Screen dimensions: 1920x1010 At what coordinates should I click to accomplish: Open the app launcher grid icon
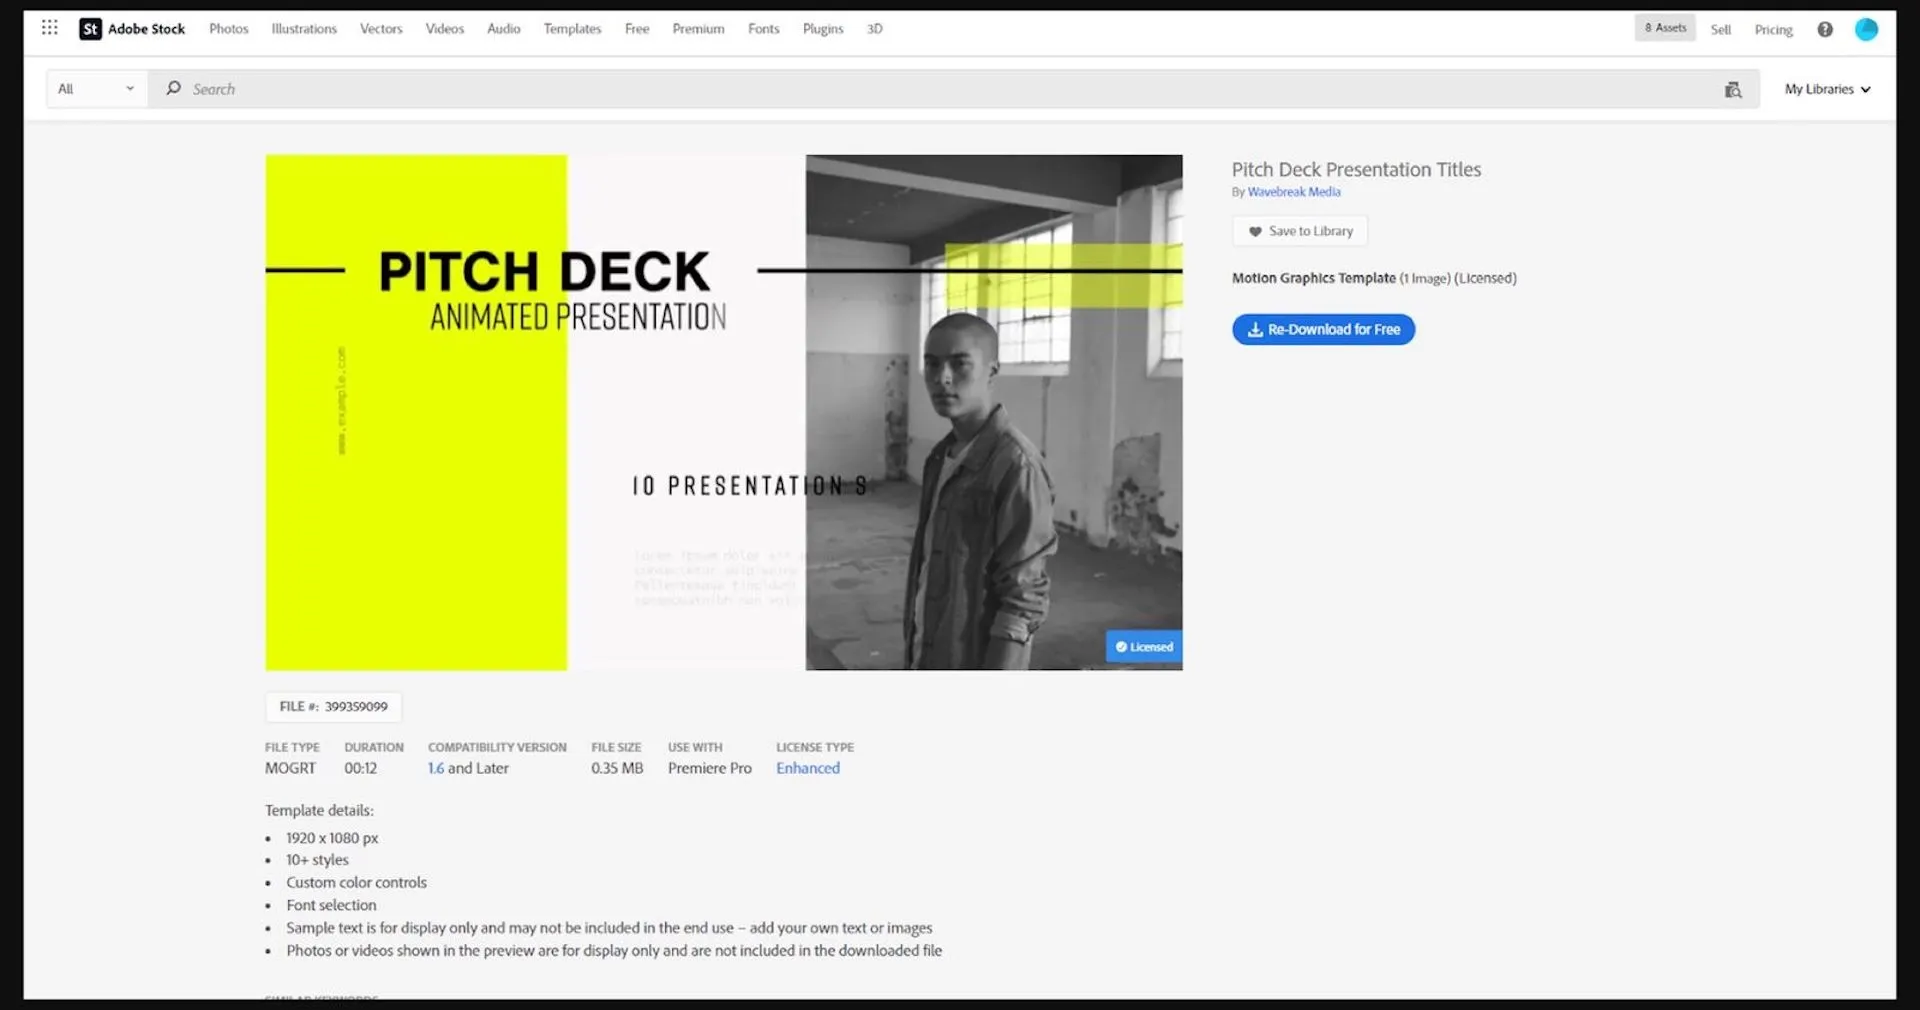point(49,27)
